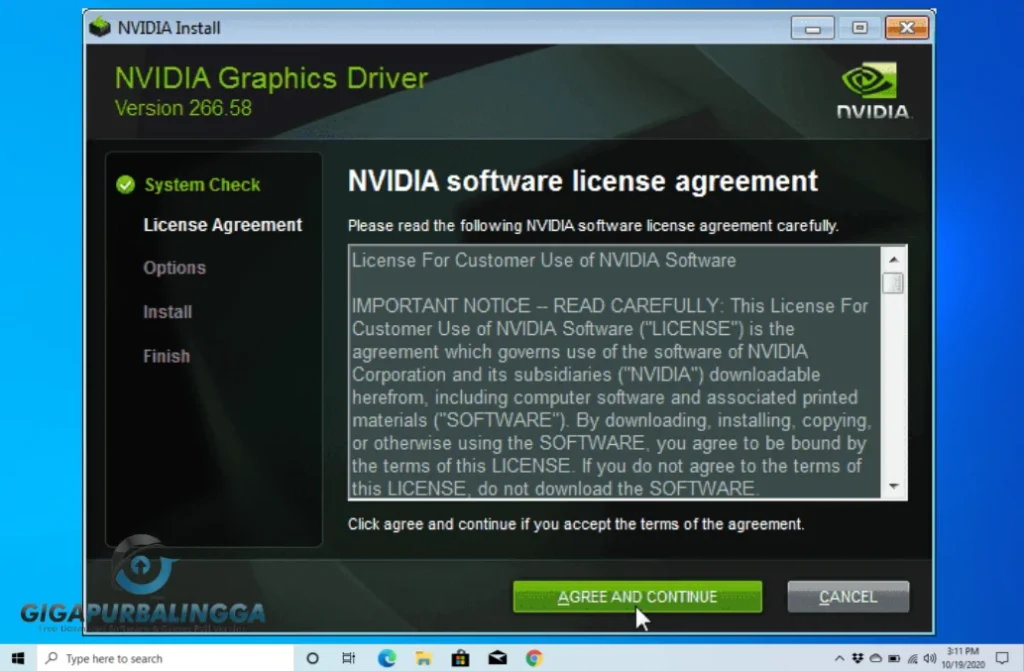Select the Finish step in the sidebar

166,356
